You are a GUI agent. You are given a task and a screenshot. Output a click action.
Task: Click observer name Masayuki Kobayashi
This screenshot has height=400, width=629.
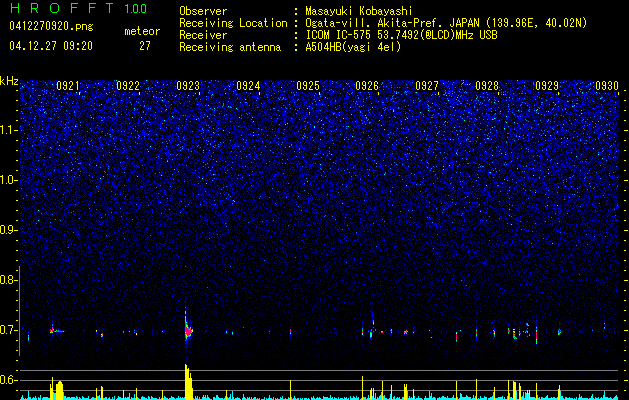click(359, 11)
